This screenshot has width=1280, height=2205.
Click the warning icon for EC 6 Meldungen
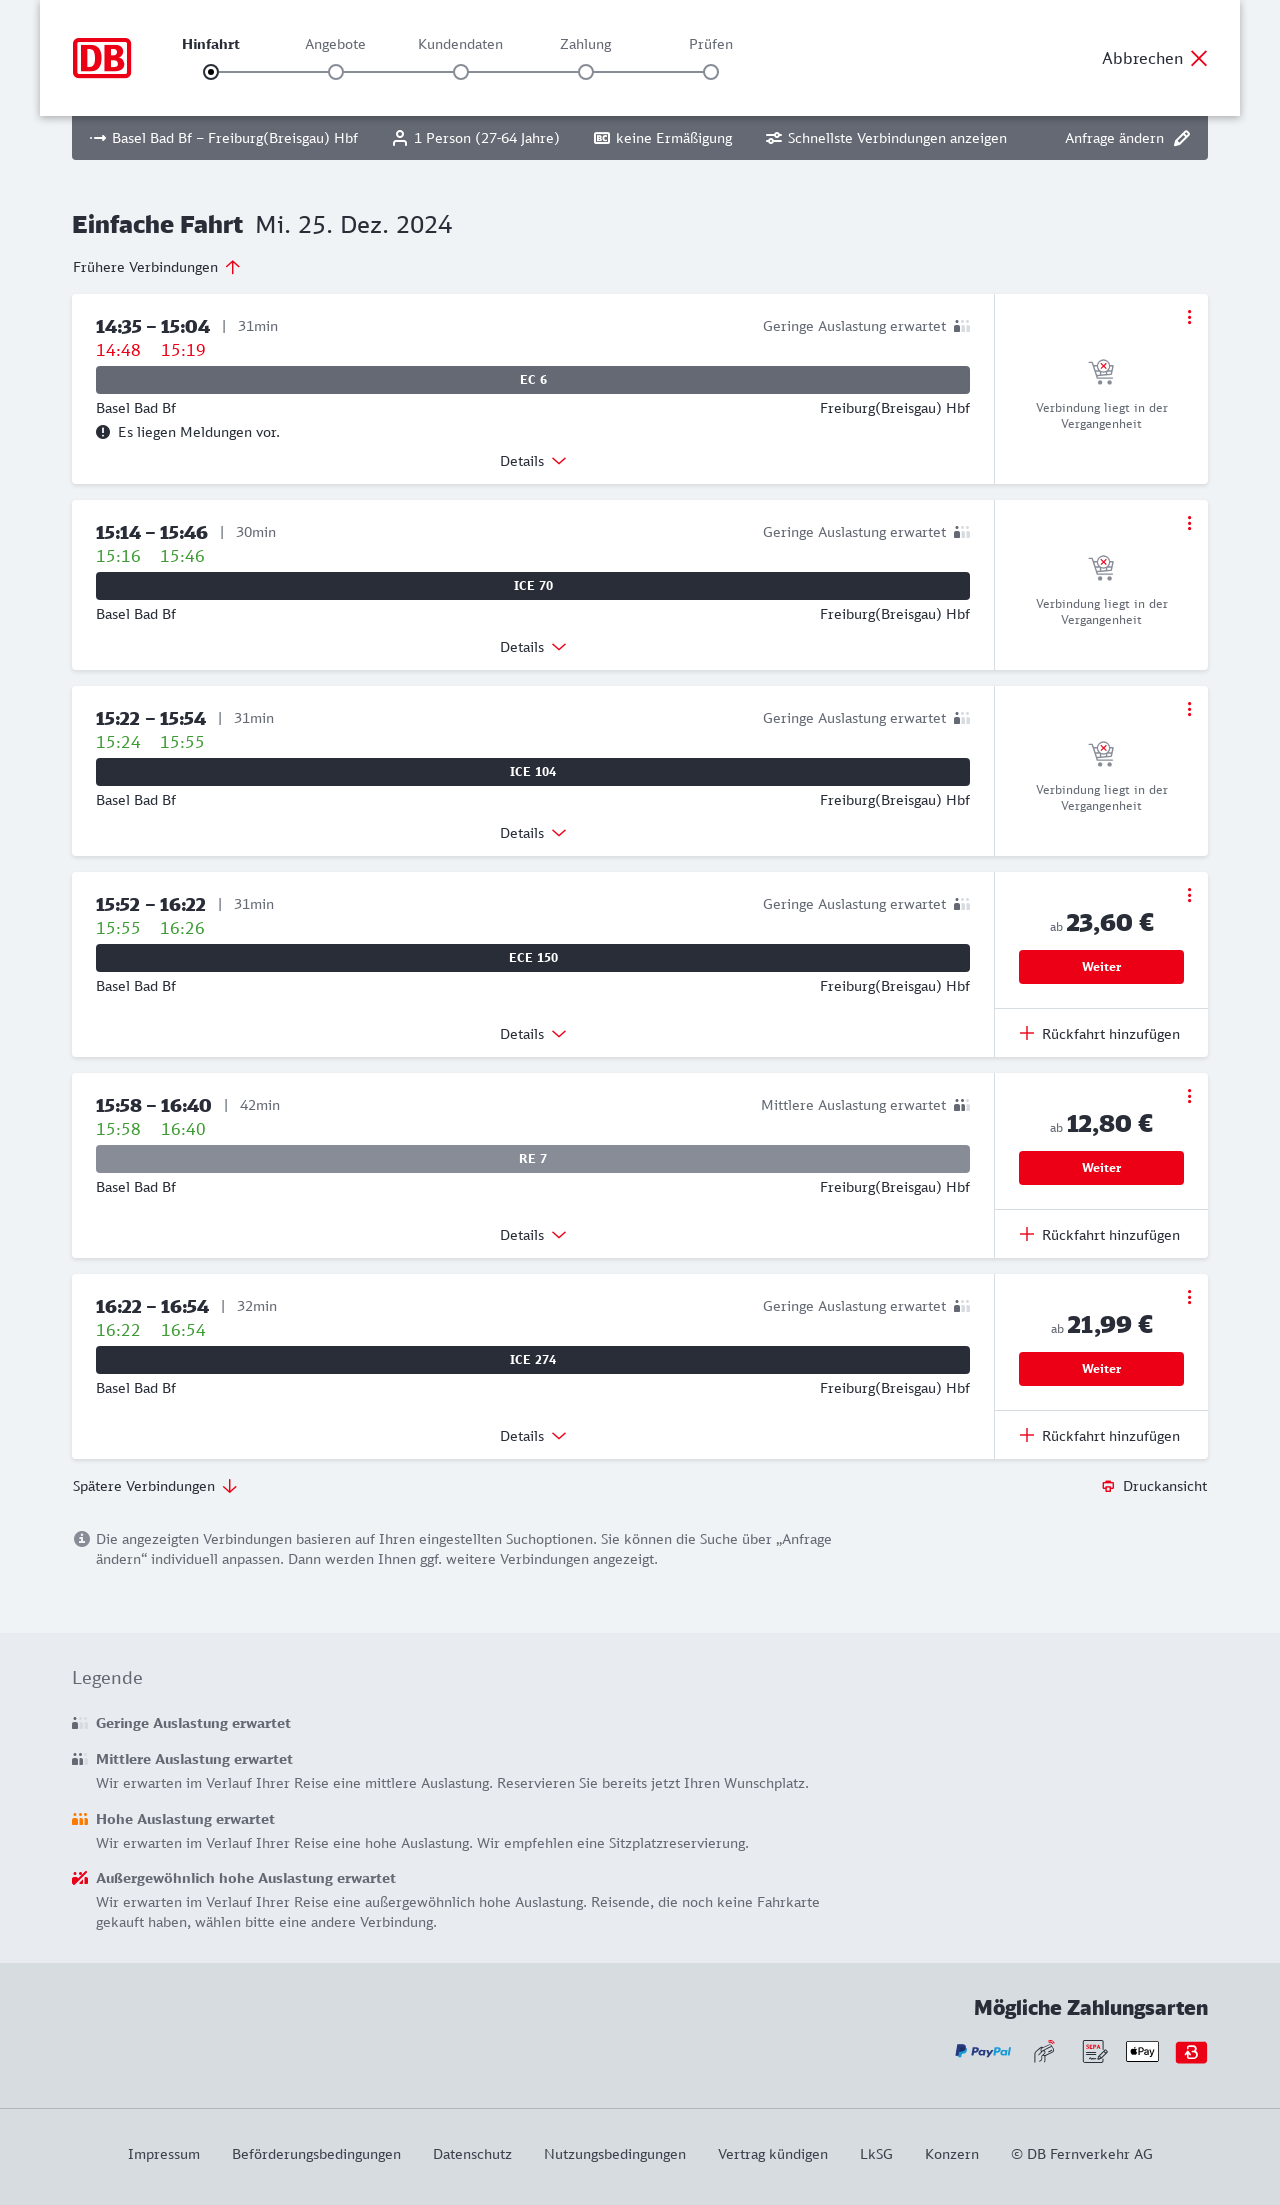point(103,432)
